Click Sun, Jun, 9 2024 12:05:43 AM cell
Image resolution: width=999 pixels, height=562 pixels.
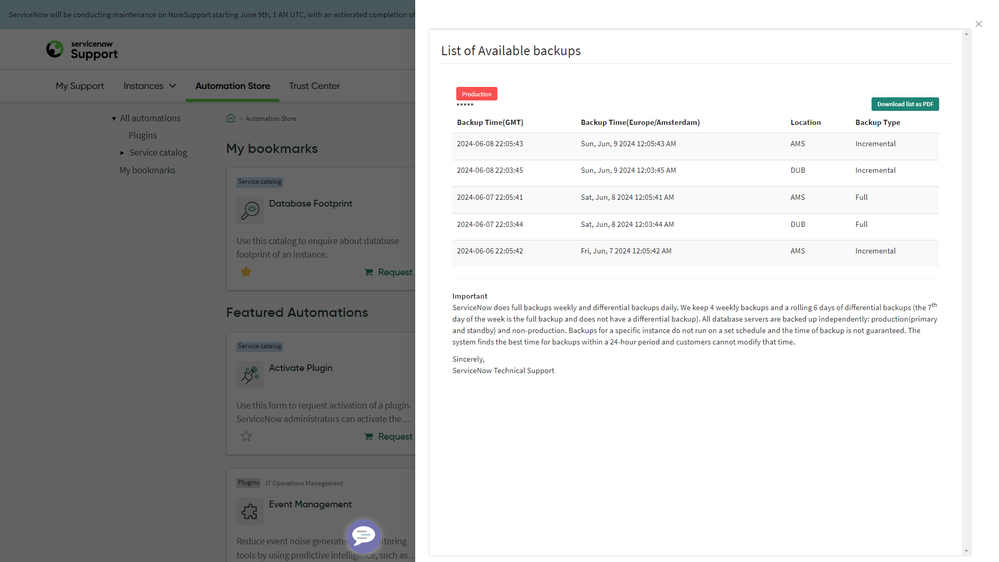tap(628, 144)
